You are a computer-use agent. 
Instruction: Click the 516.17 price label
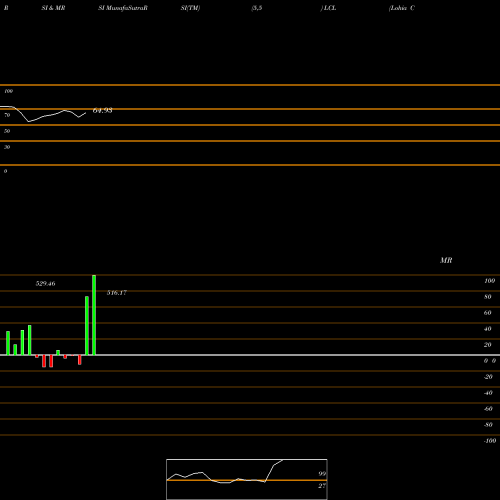pyautogui.click(x=117, y=293)
